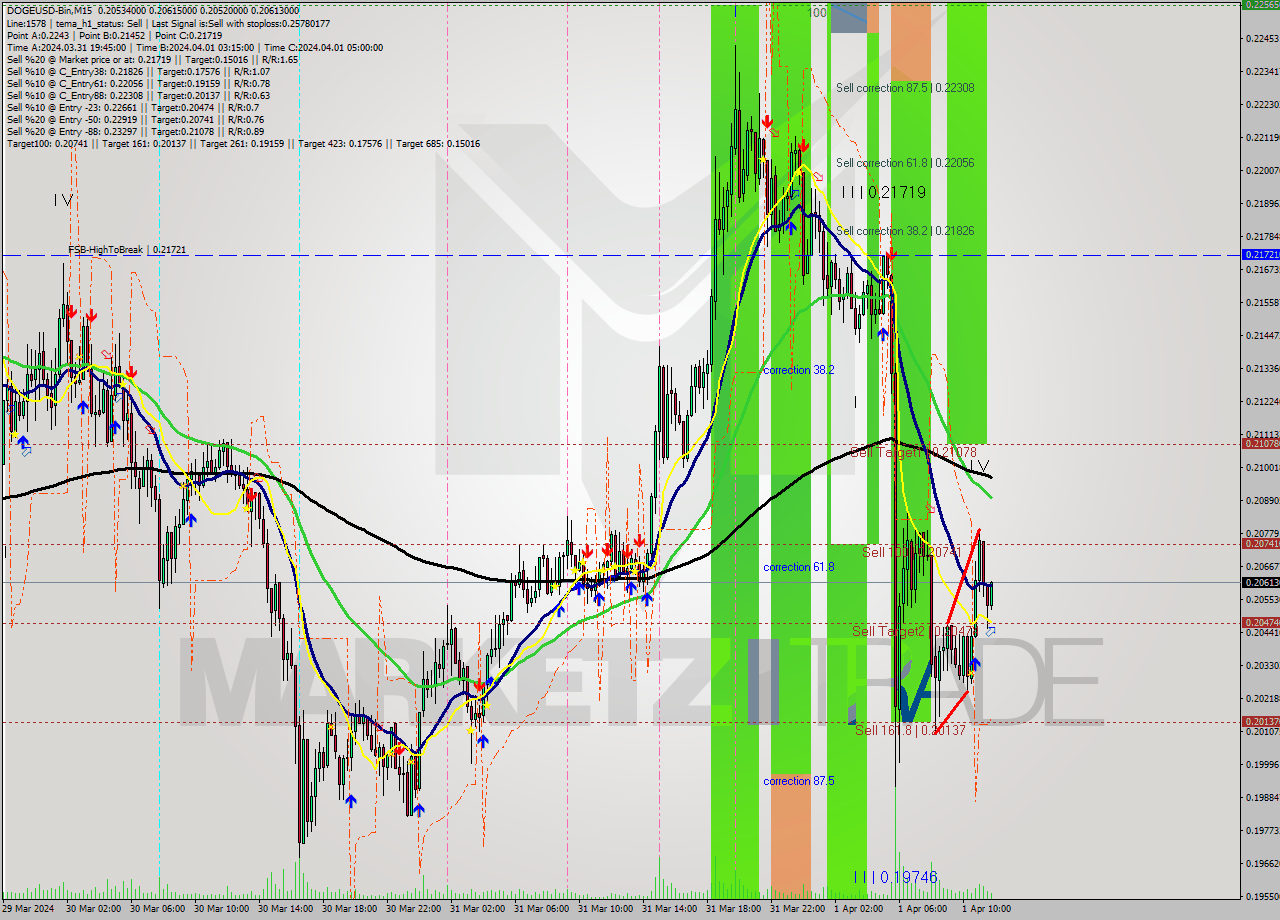Screen dimensions: 1280x920
Task: Click 'Sell correction 61.8 | 0.22056' label
Action: (x=905, y=163)
